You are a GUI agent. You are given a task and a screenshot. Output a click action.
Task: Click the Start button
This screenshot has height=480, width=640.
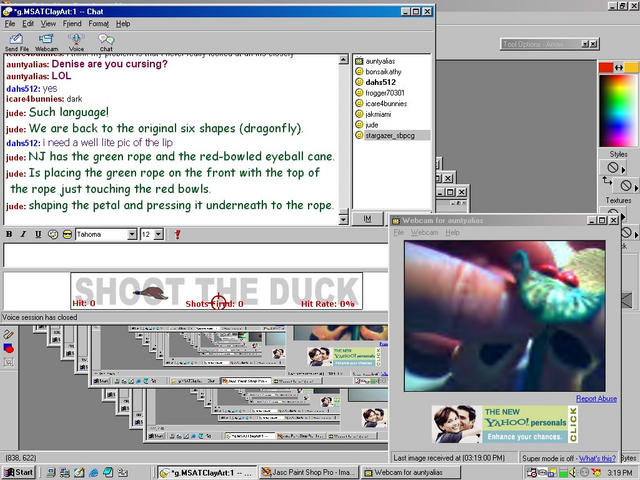[19, 472]
